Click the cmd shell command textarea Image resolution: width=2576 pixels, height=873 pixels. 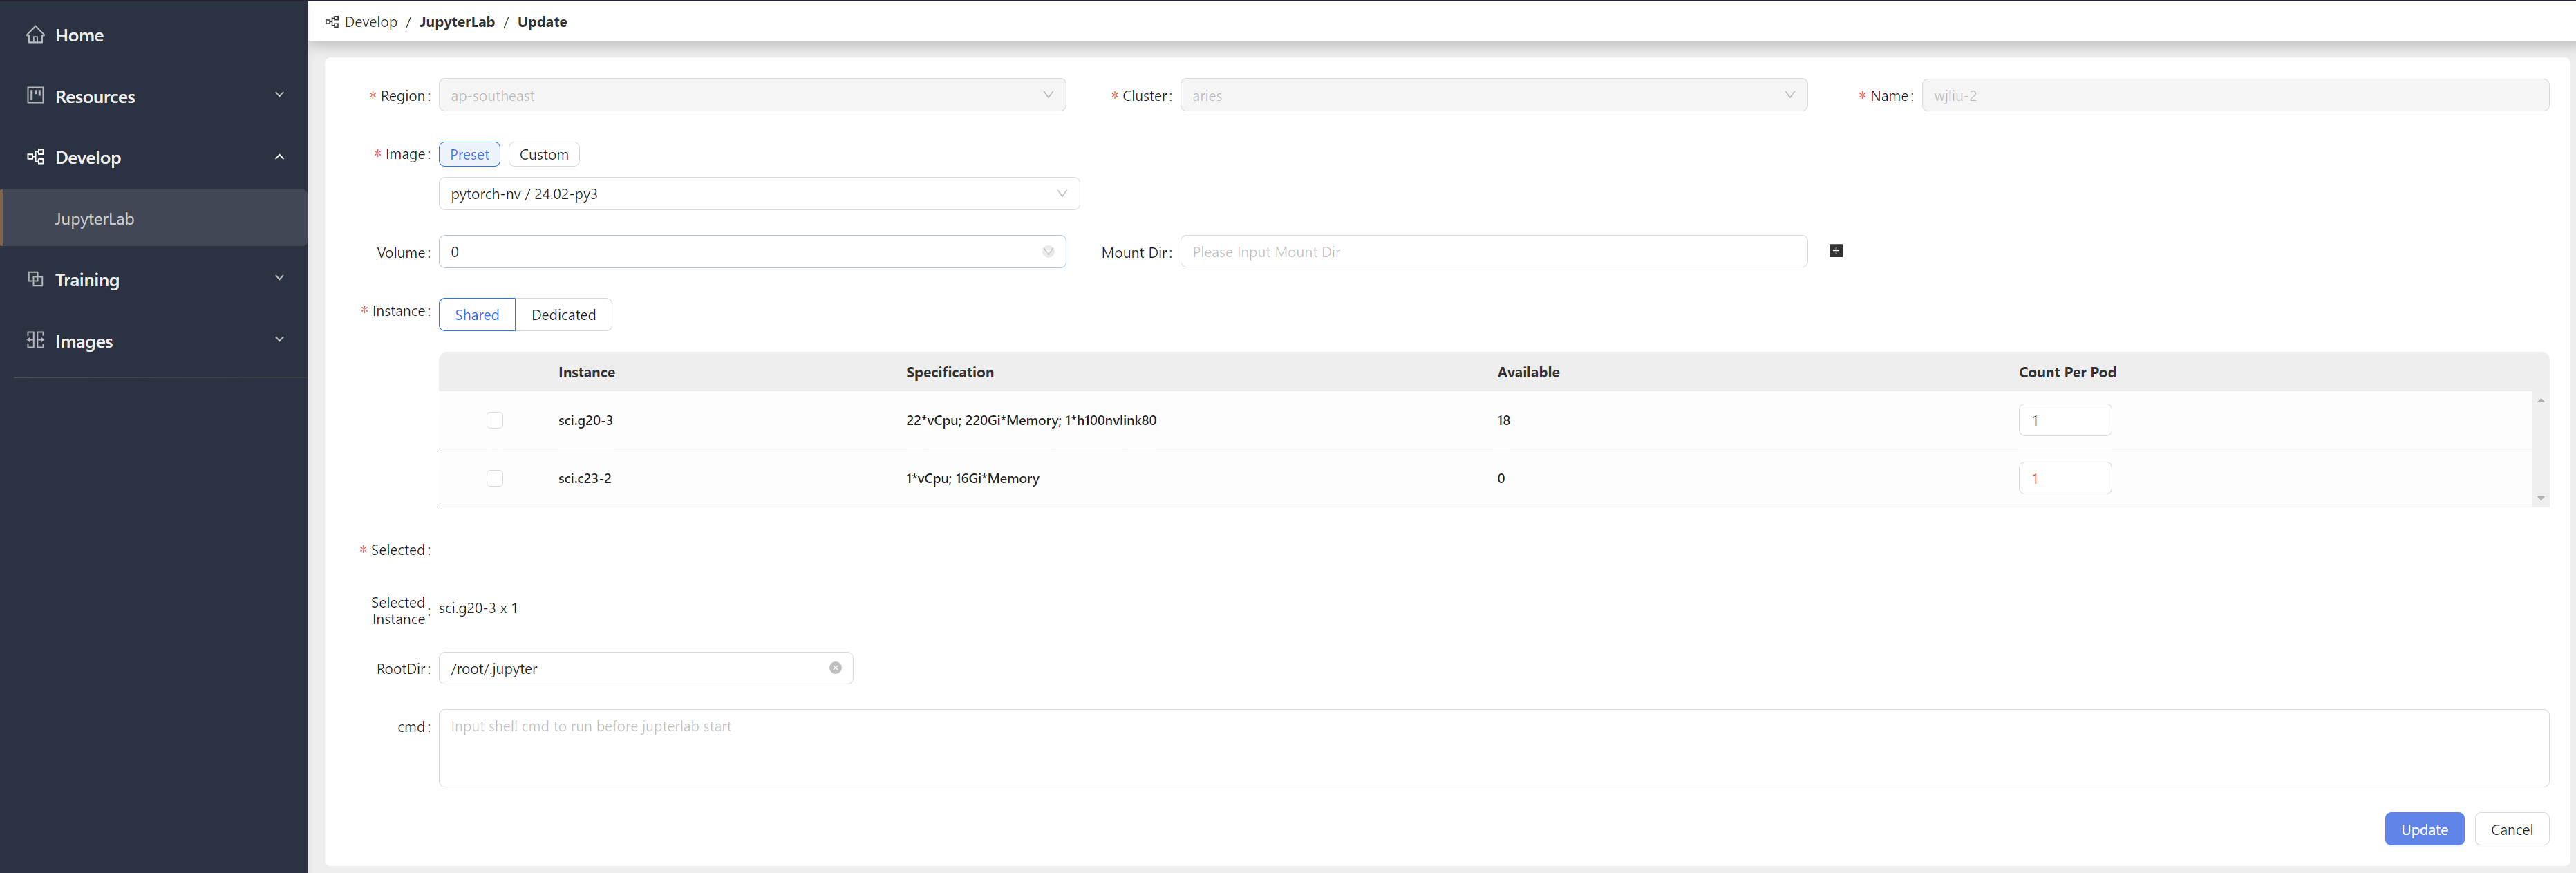coord(1493,748)
